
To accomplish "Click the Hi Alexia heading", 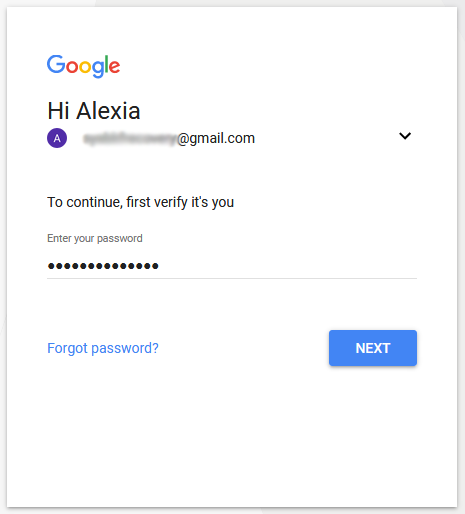I will pos(94,111).
